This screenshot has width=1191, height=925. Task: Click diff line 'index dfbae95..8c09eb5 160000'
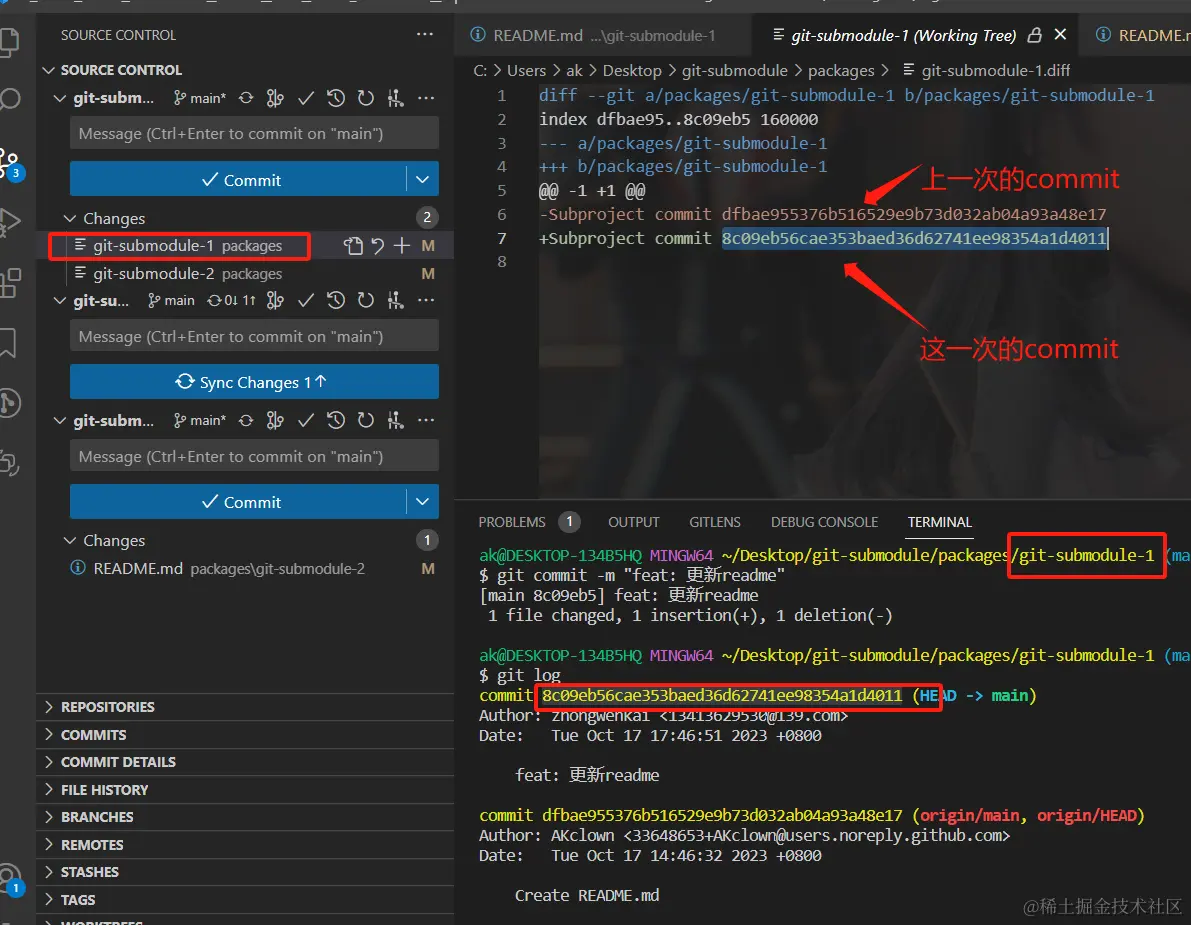click(678, 119)
